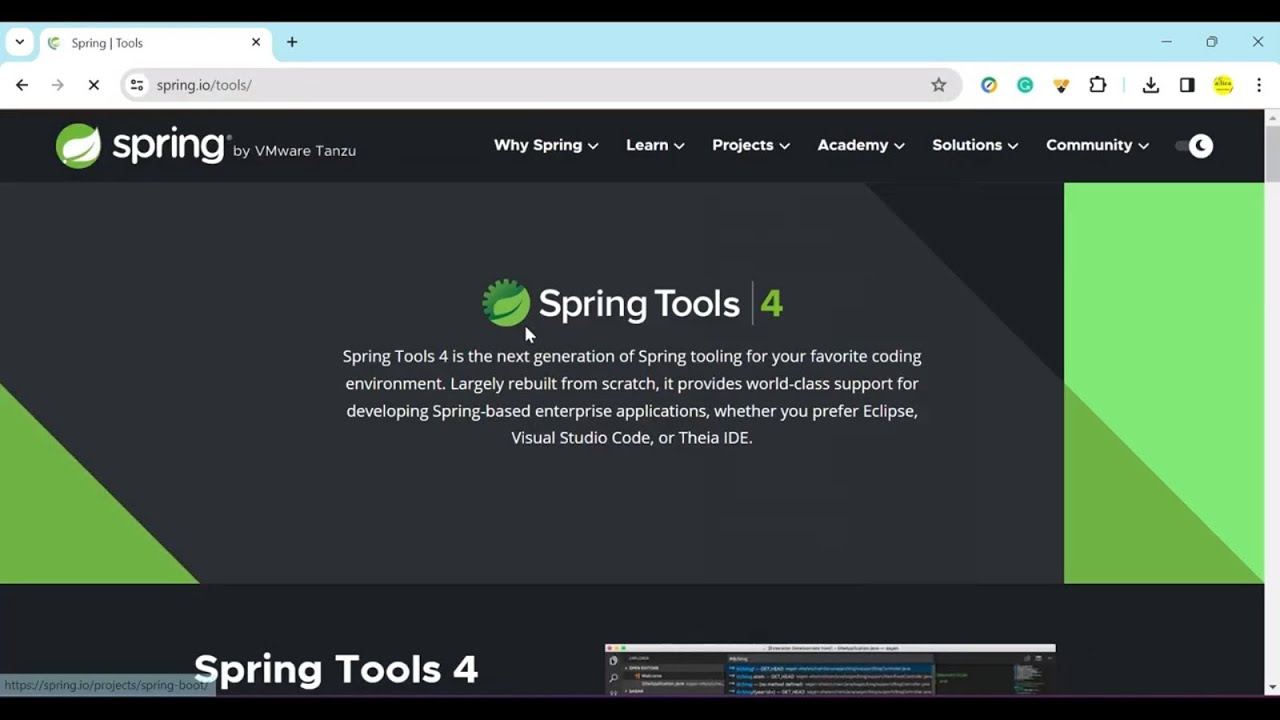Go back using browser back arrow

coord(22,85)
